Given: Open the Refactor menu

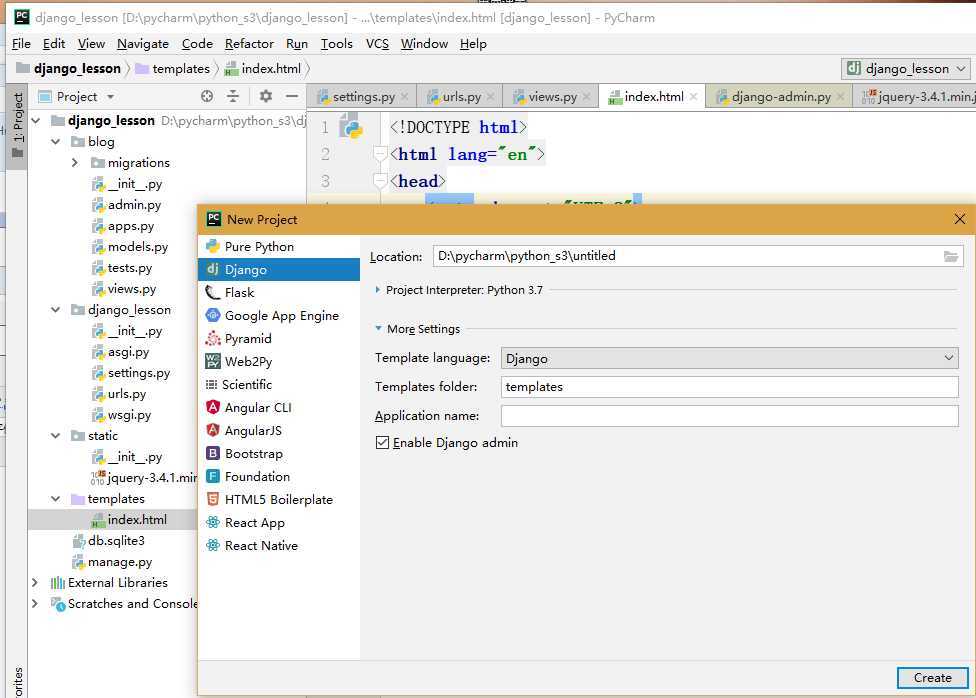Looking at the screenshot, I should pos(249,44).
